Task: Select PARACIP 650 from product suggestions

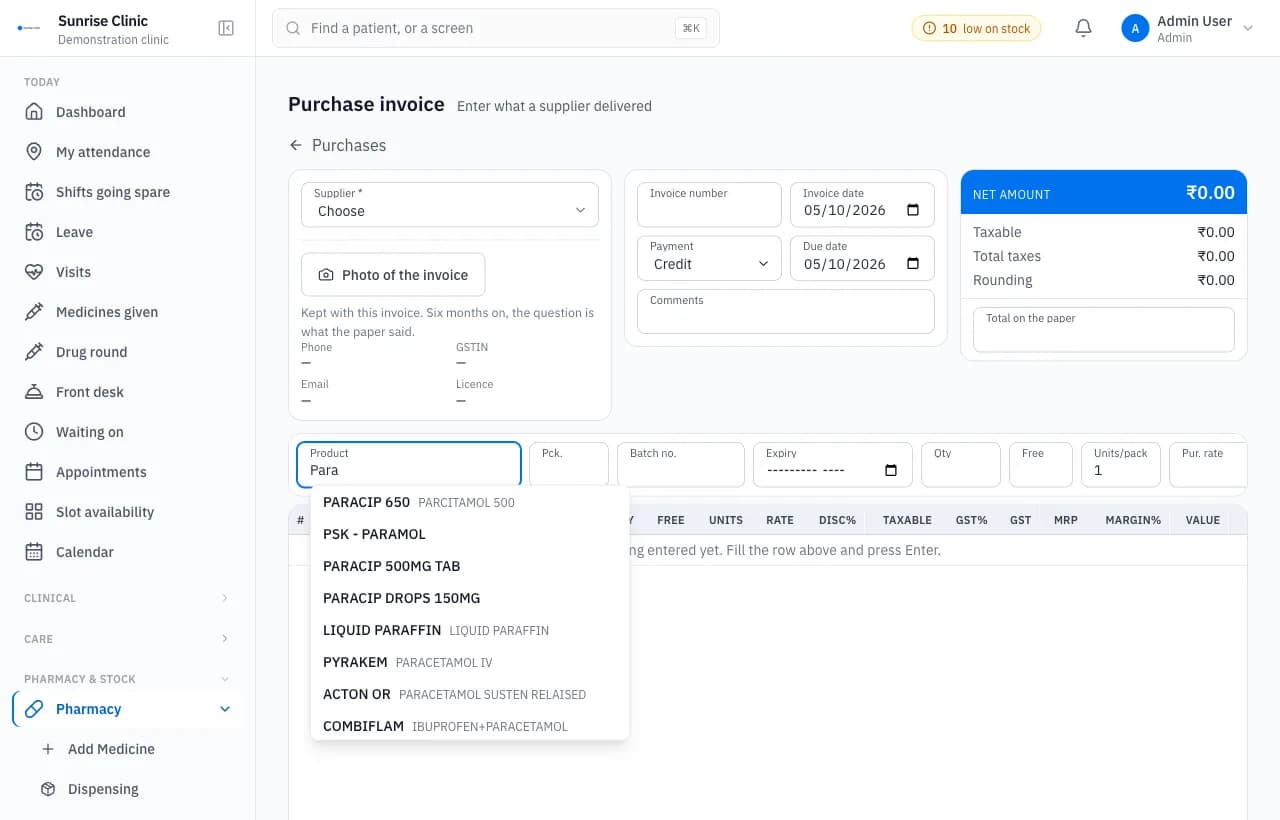Action: pyautogui.click(x=470, y=502)
